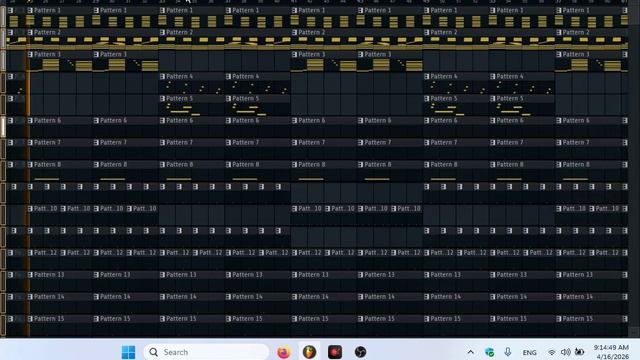
Task: Open clip menu icon of leftmost Pattern 5 clip
Action: (x=162, y=98)
